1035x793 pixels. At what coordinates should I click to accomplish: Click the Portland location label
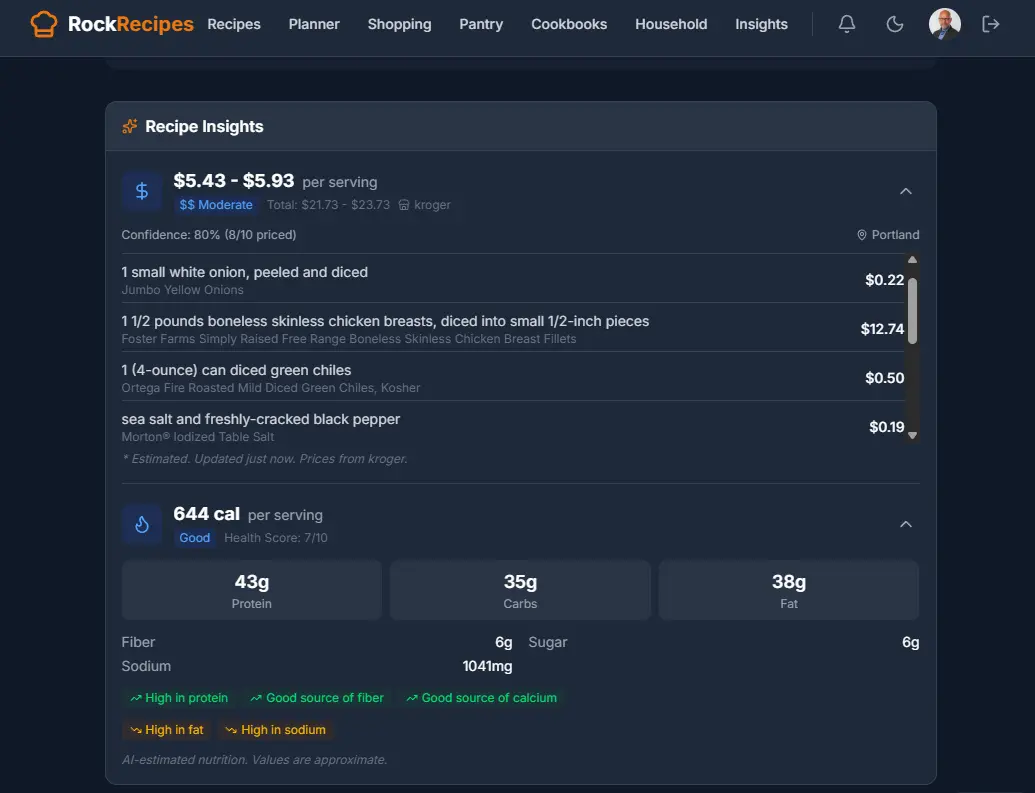895,235
